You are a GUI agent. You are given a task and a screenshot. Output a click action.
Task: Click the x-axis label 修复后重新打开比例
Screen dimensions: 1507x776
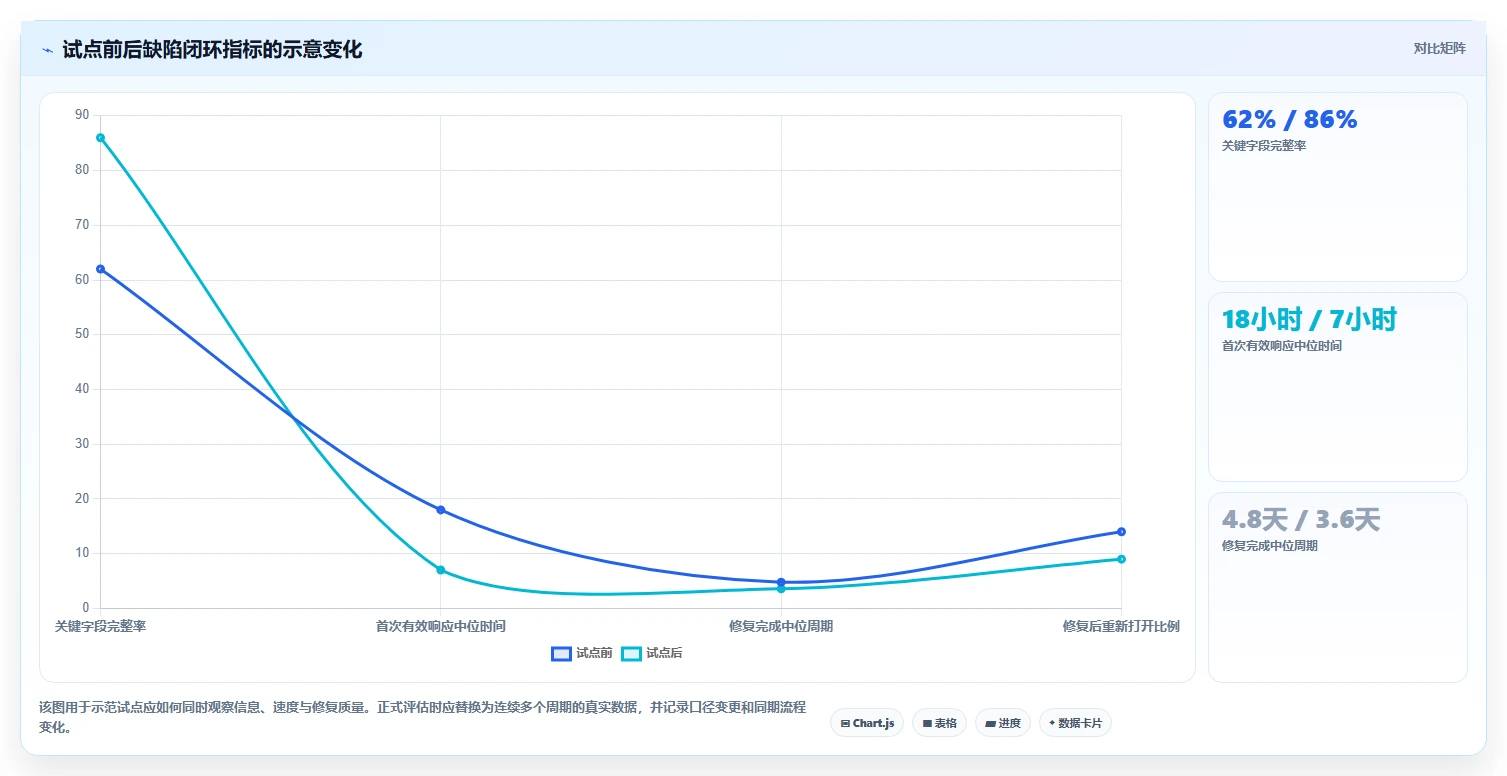point(1121,626)
